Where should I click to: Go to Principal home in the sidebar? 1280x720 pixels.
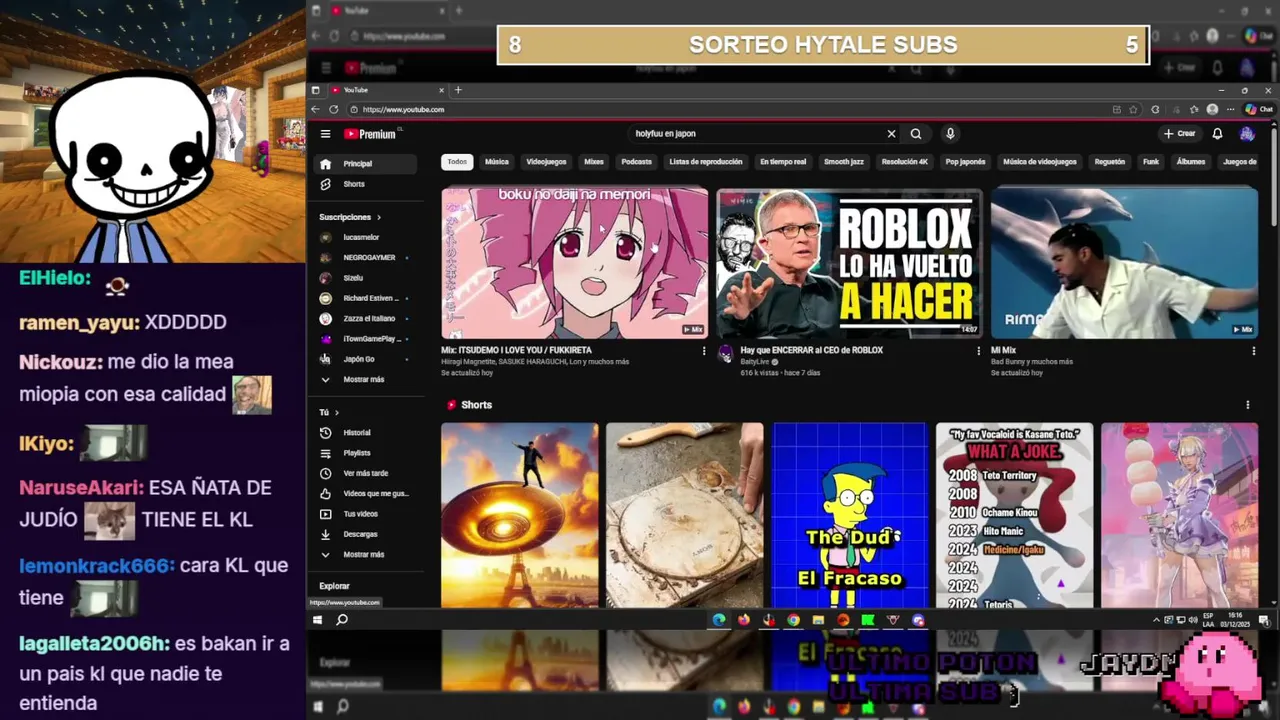pos(364,164)
